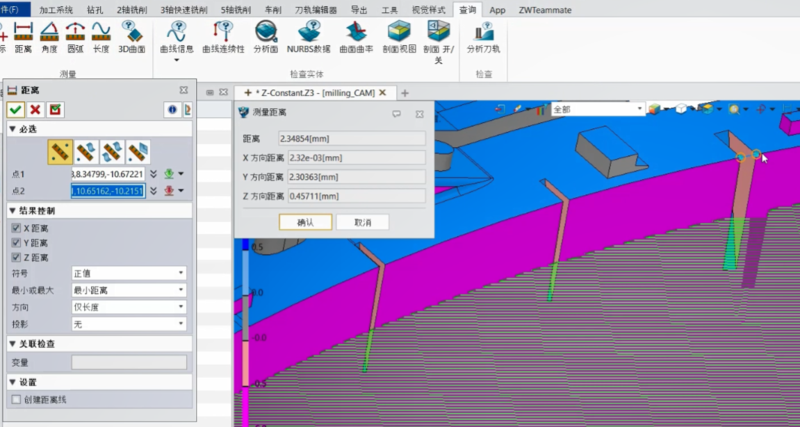This screenshot has width=800, height=427.
Task: Open the 符号 dropdown showing 正值
Action: point(128,273)
